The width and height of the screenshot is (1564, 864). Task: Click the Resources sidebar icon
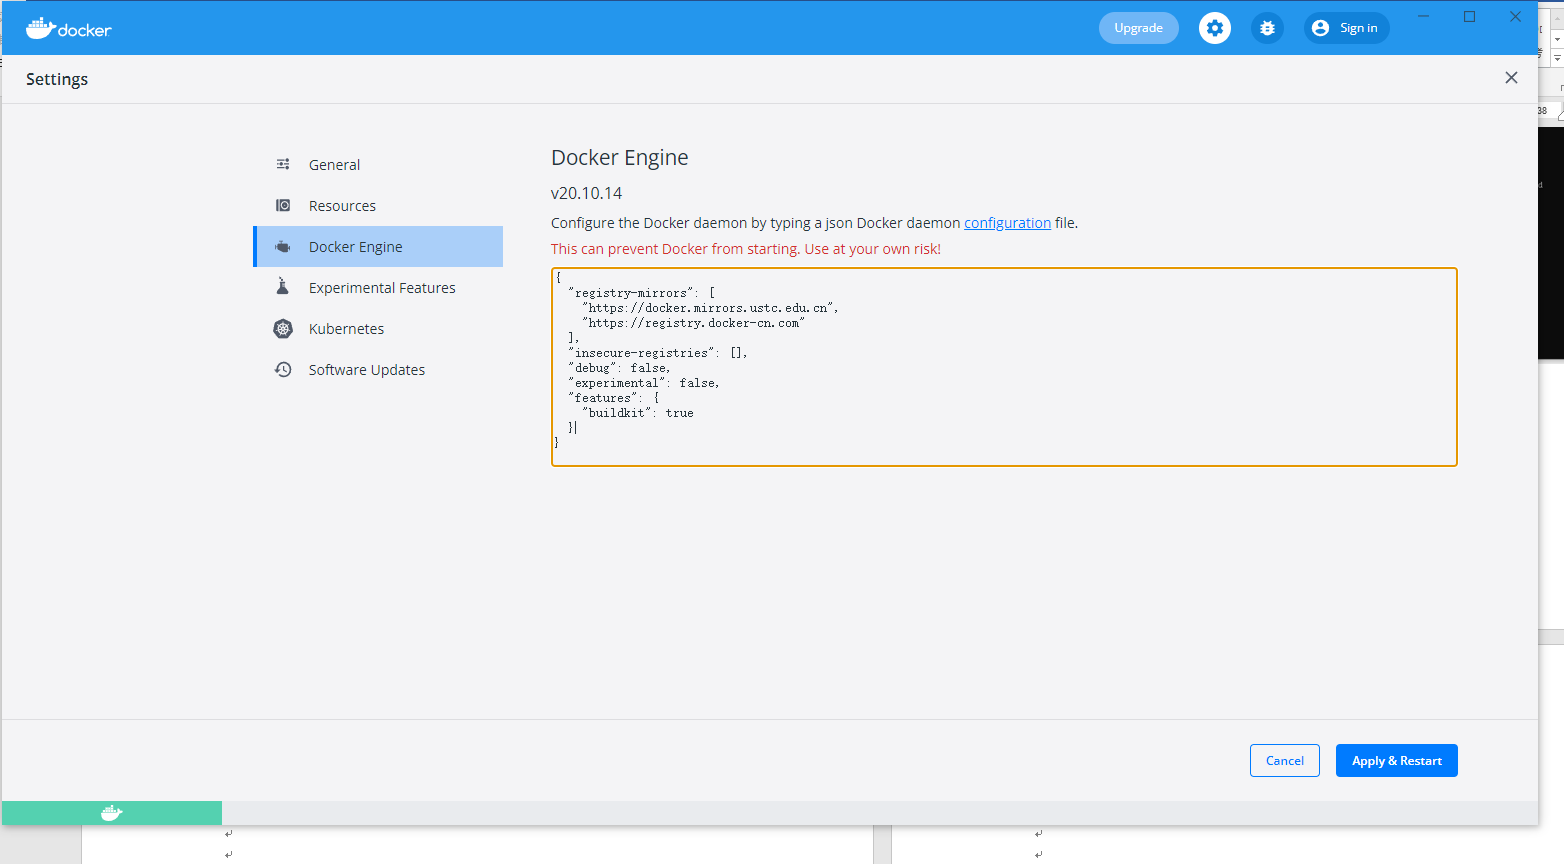point(283,205)
